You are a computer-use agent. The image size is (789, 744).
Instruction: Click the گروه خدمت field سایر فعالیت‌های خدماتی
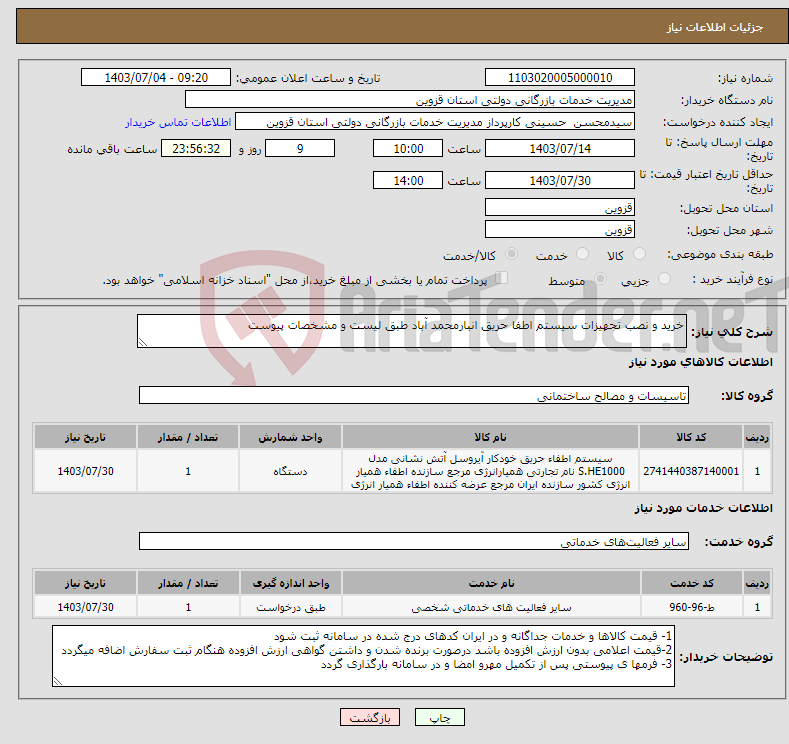pyautogui.click(x=414, y=541)
